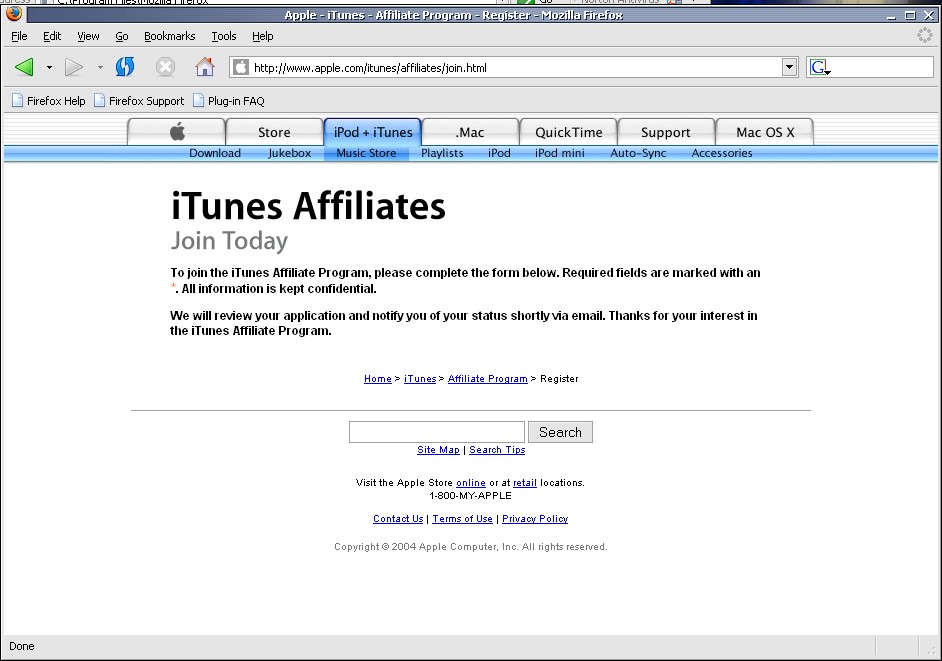Follow the iTunes breadcrumb link
This screenshot has width=942, height=661.
[420, 379]
